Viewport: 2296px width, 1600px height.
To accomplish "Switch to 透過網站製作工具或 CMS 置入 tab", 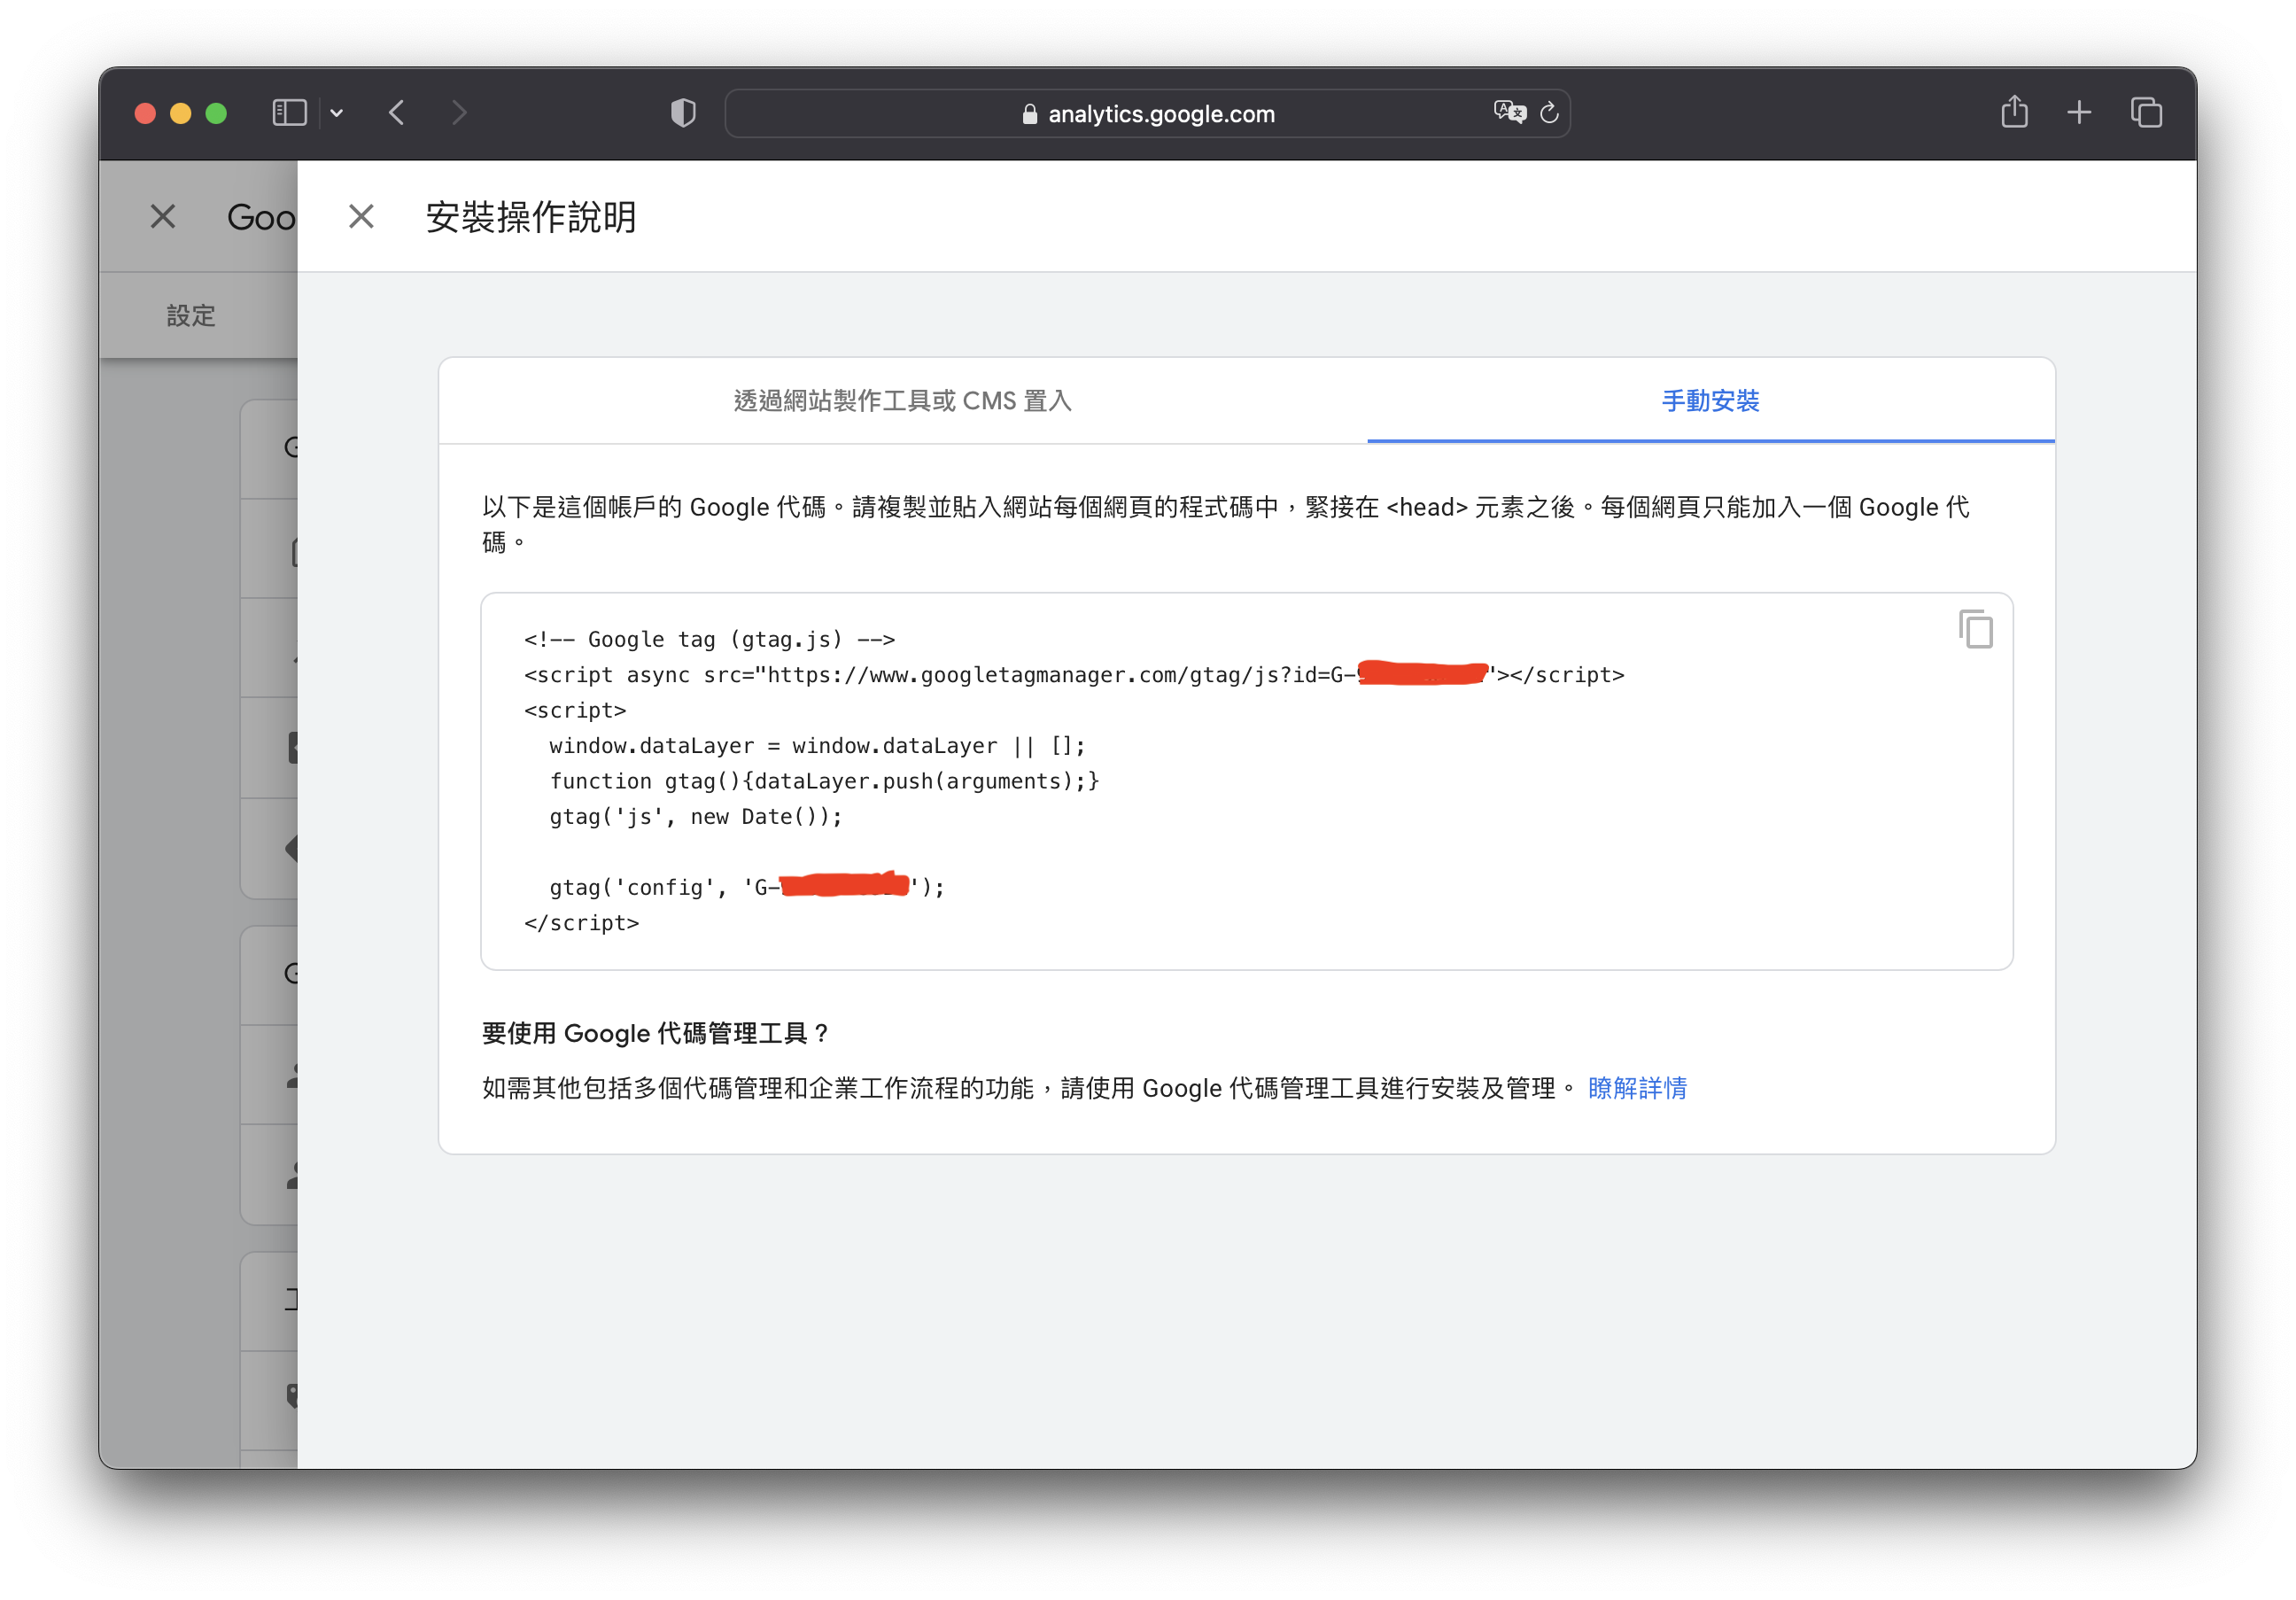I will [x=903, y=401].
